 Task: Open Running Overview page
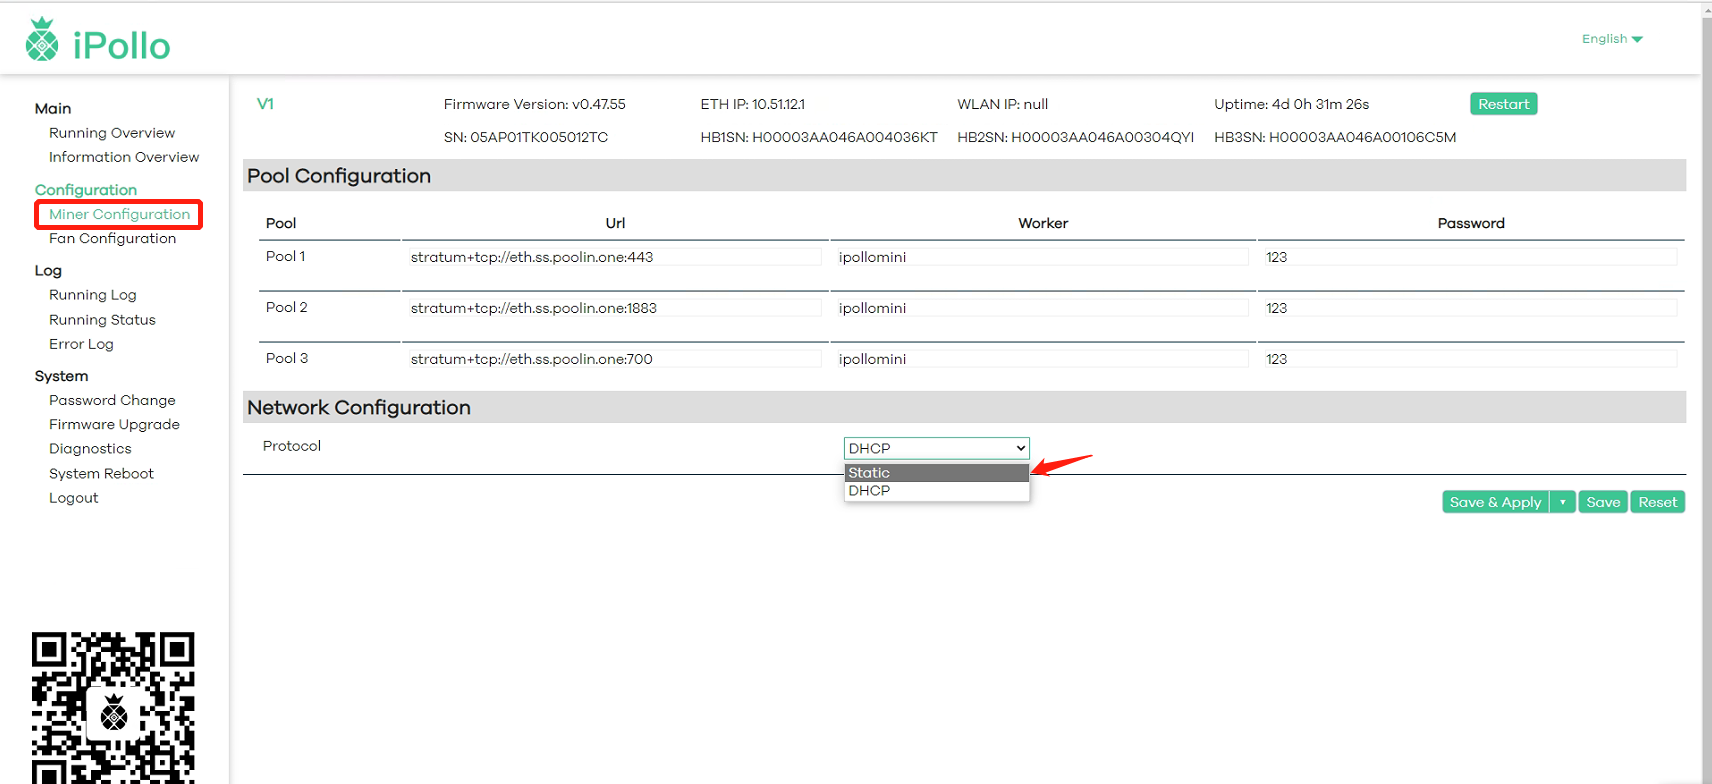pyautogui.click(x=112, y=133)
